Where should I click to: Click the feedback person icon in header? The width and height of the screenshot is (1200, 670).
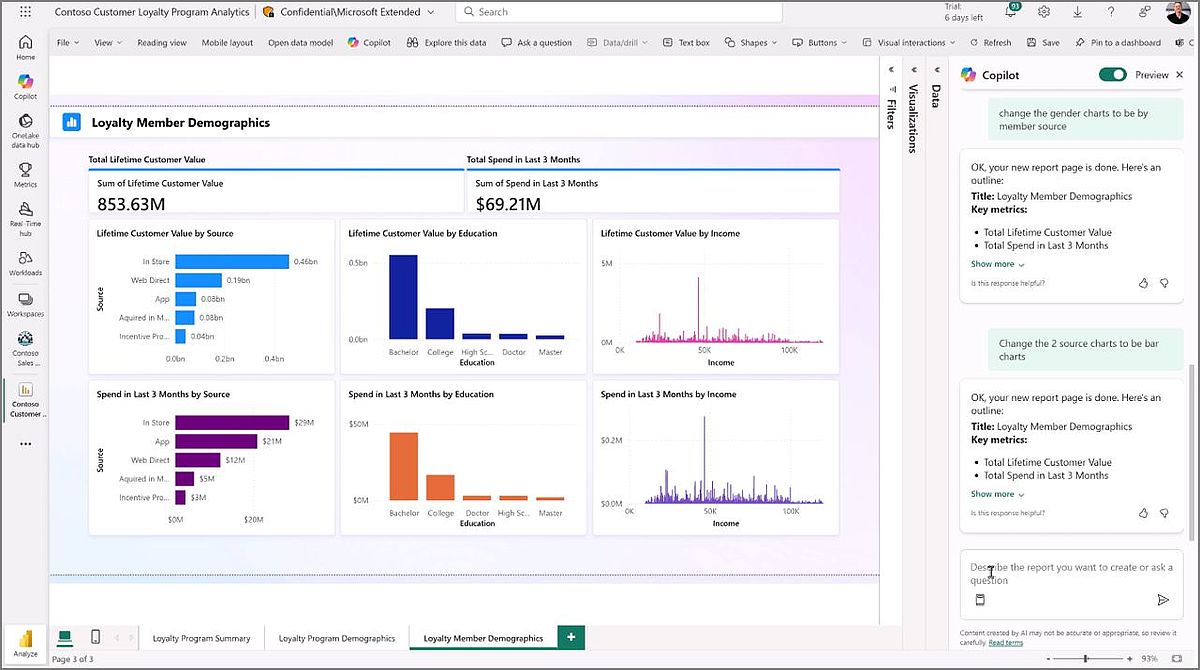[x=1144, y=12]
